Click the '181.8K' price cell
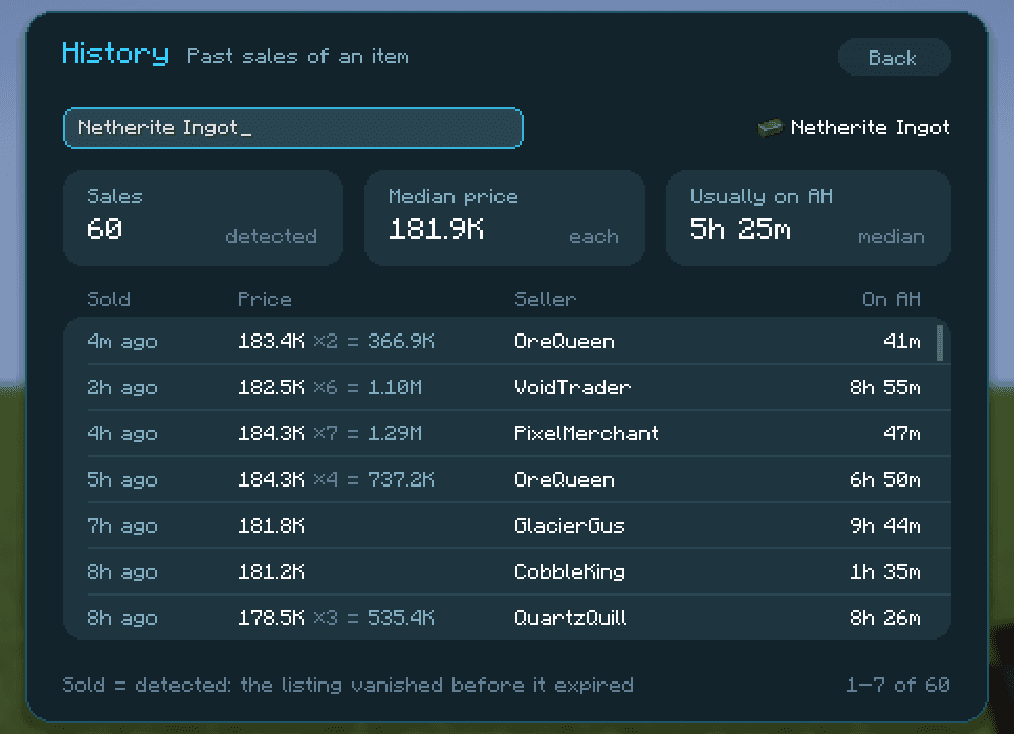1014x734 pixels. pyautogui.click(x=271, y=526)
